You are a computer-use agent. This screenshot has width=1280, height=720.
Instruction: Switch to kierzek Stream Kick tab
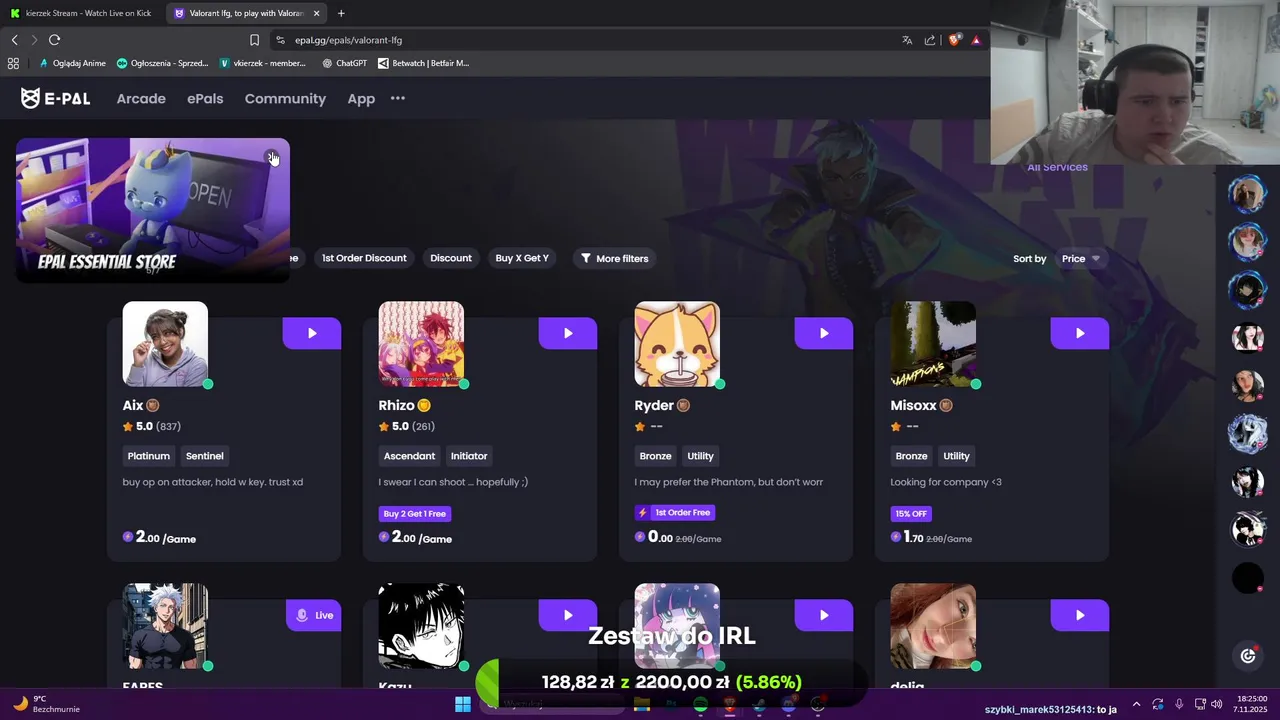(82, 13)
